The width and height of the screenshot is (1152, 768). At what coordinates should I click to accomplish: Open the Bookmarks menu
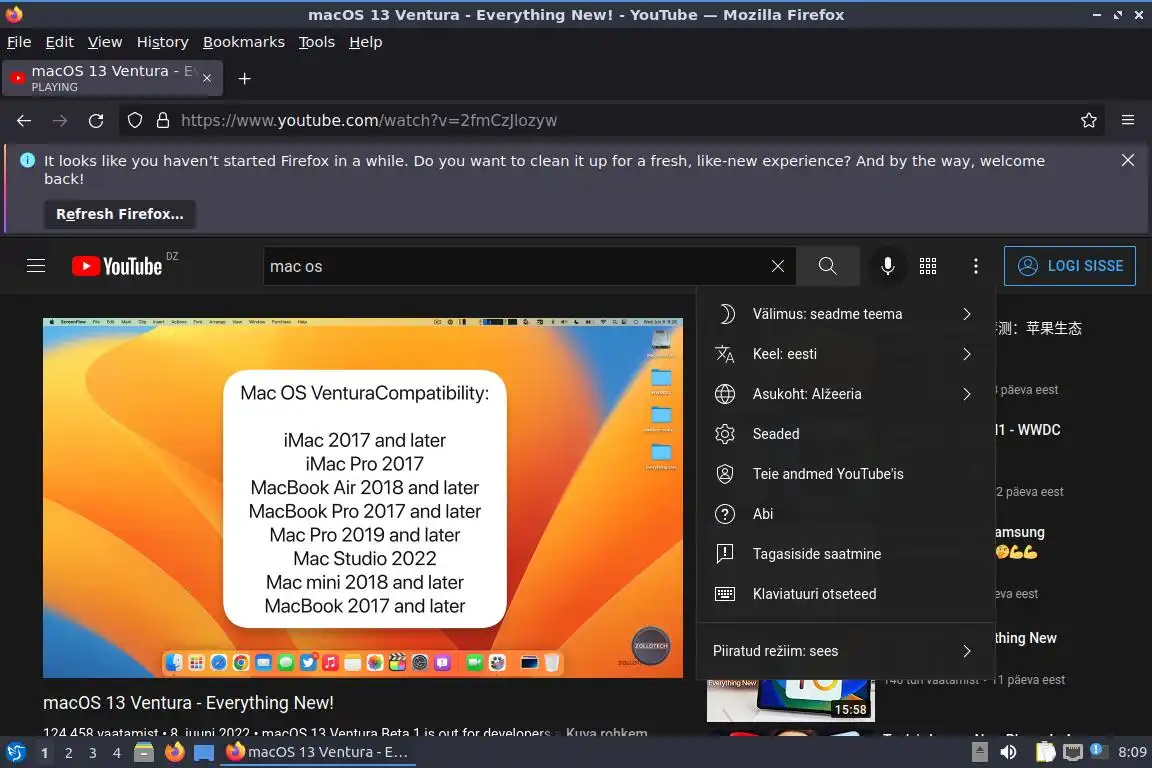[x=244, y=42]
